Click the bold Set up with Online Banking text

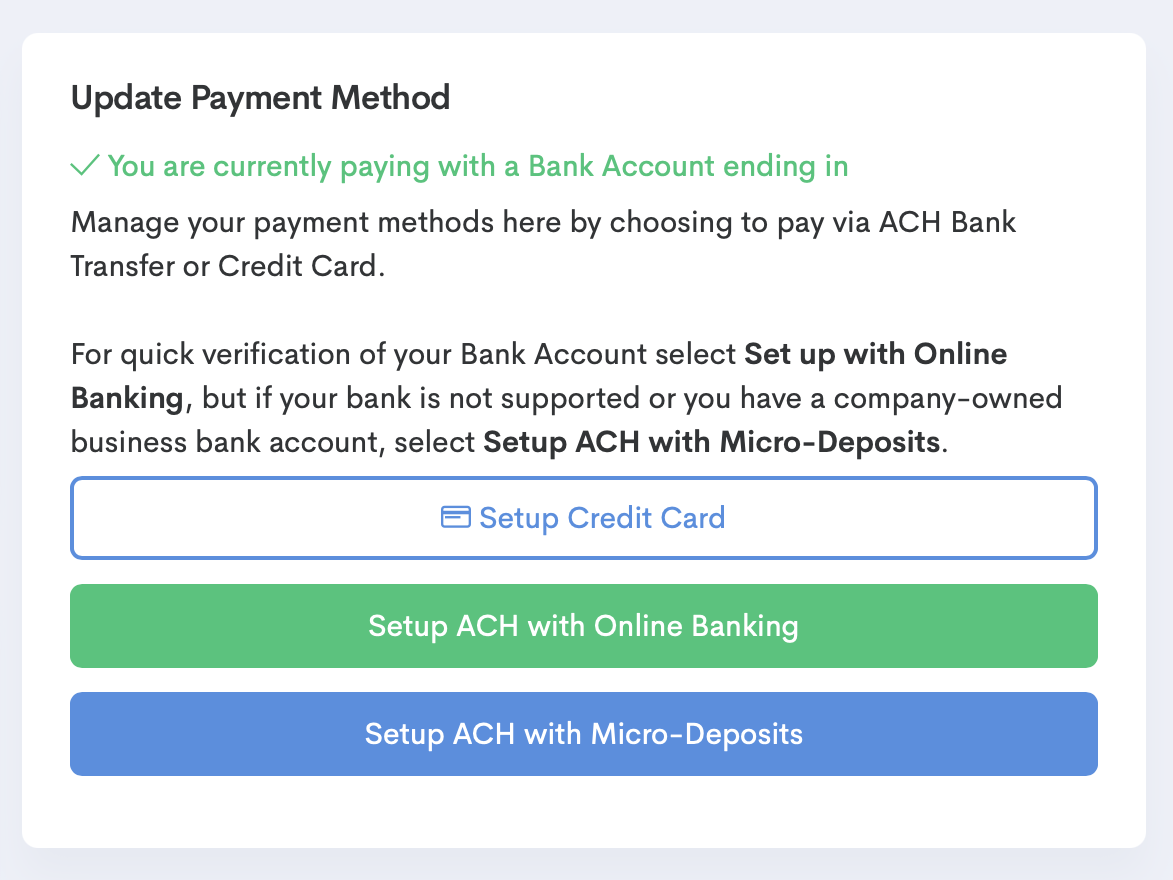[x=874, y=354]
